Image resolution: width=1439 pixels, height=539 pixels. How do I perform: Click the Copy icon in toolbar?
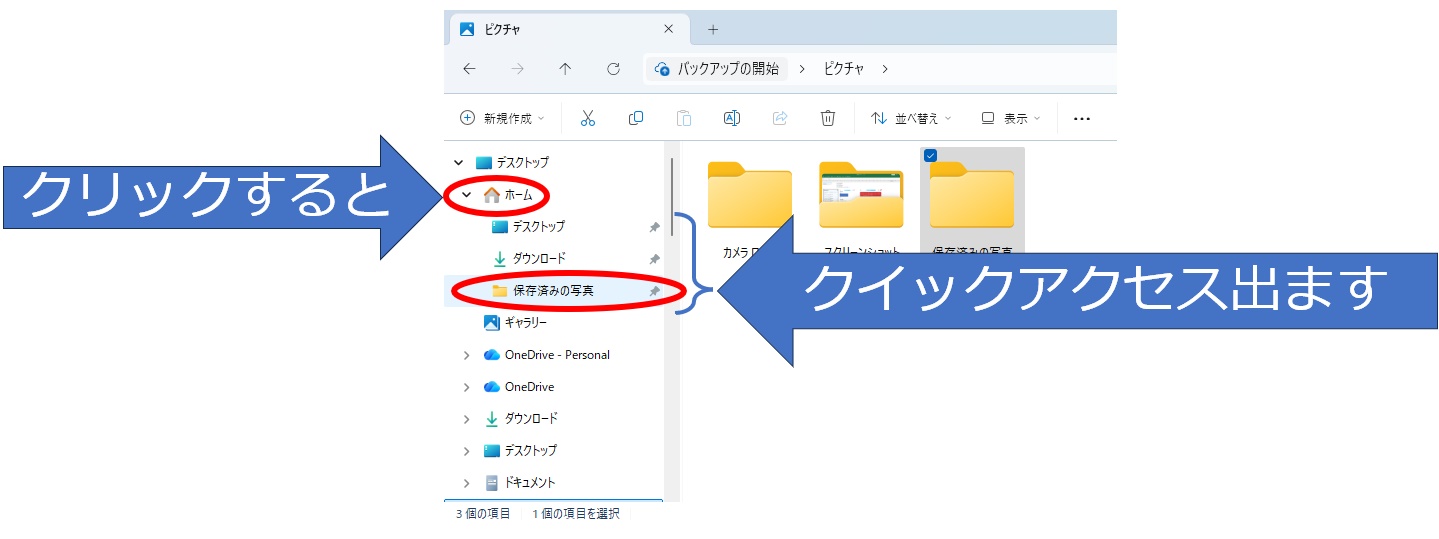[x=635, y=118]
